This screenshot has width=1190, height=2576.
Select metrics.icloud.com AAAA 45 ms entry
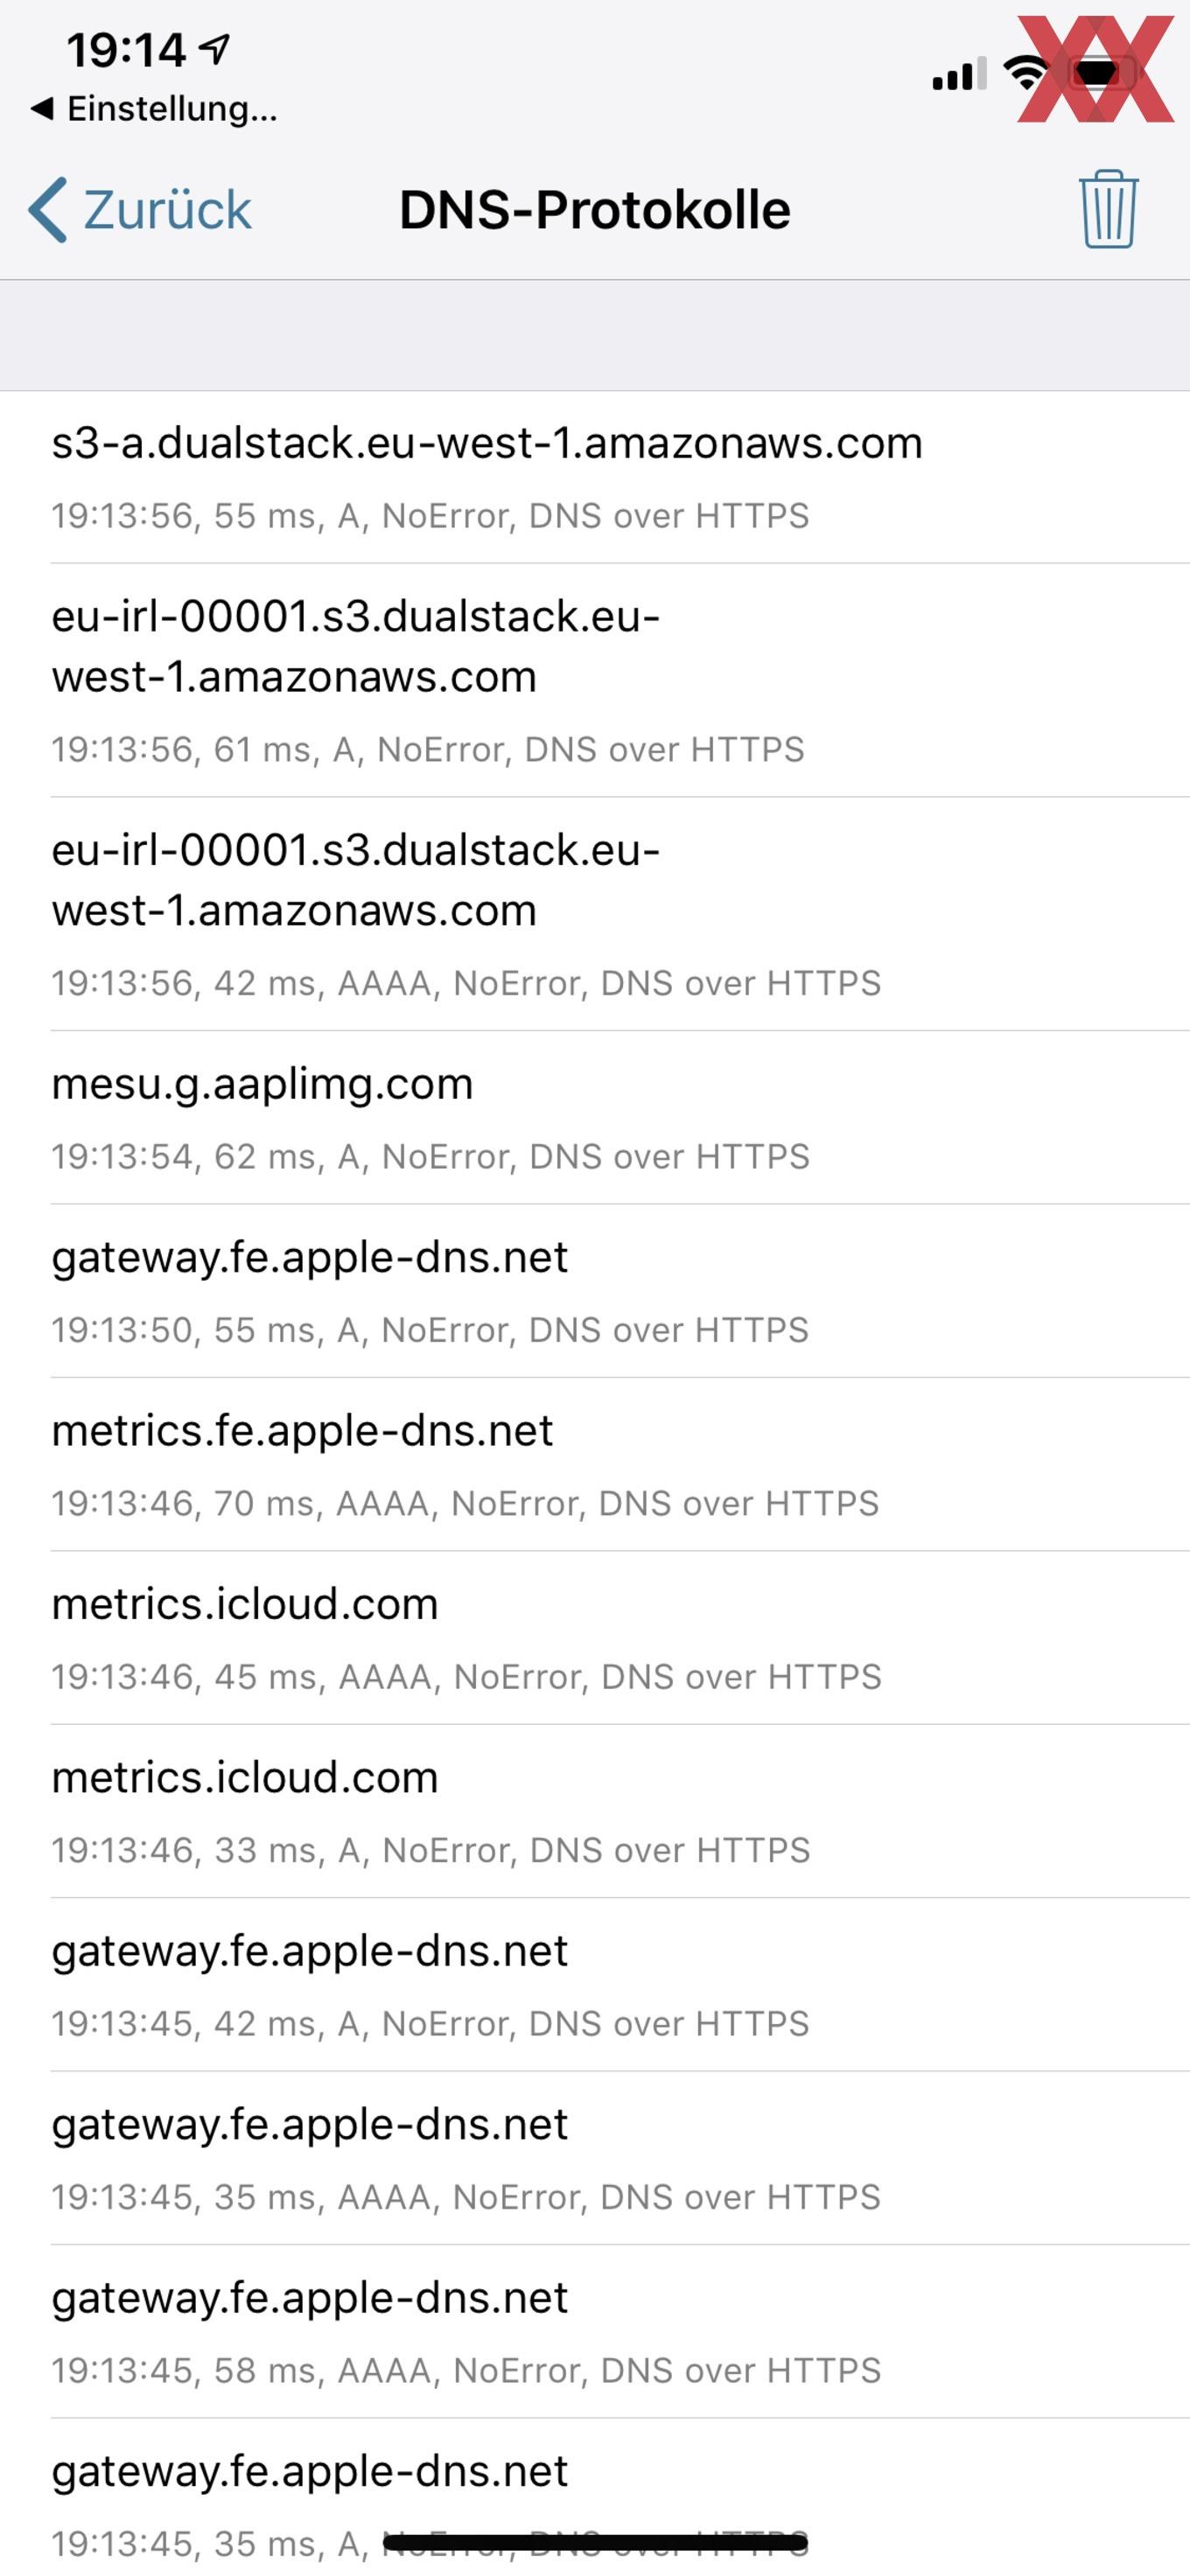click(x=595, y=1638)
